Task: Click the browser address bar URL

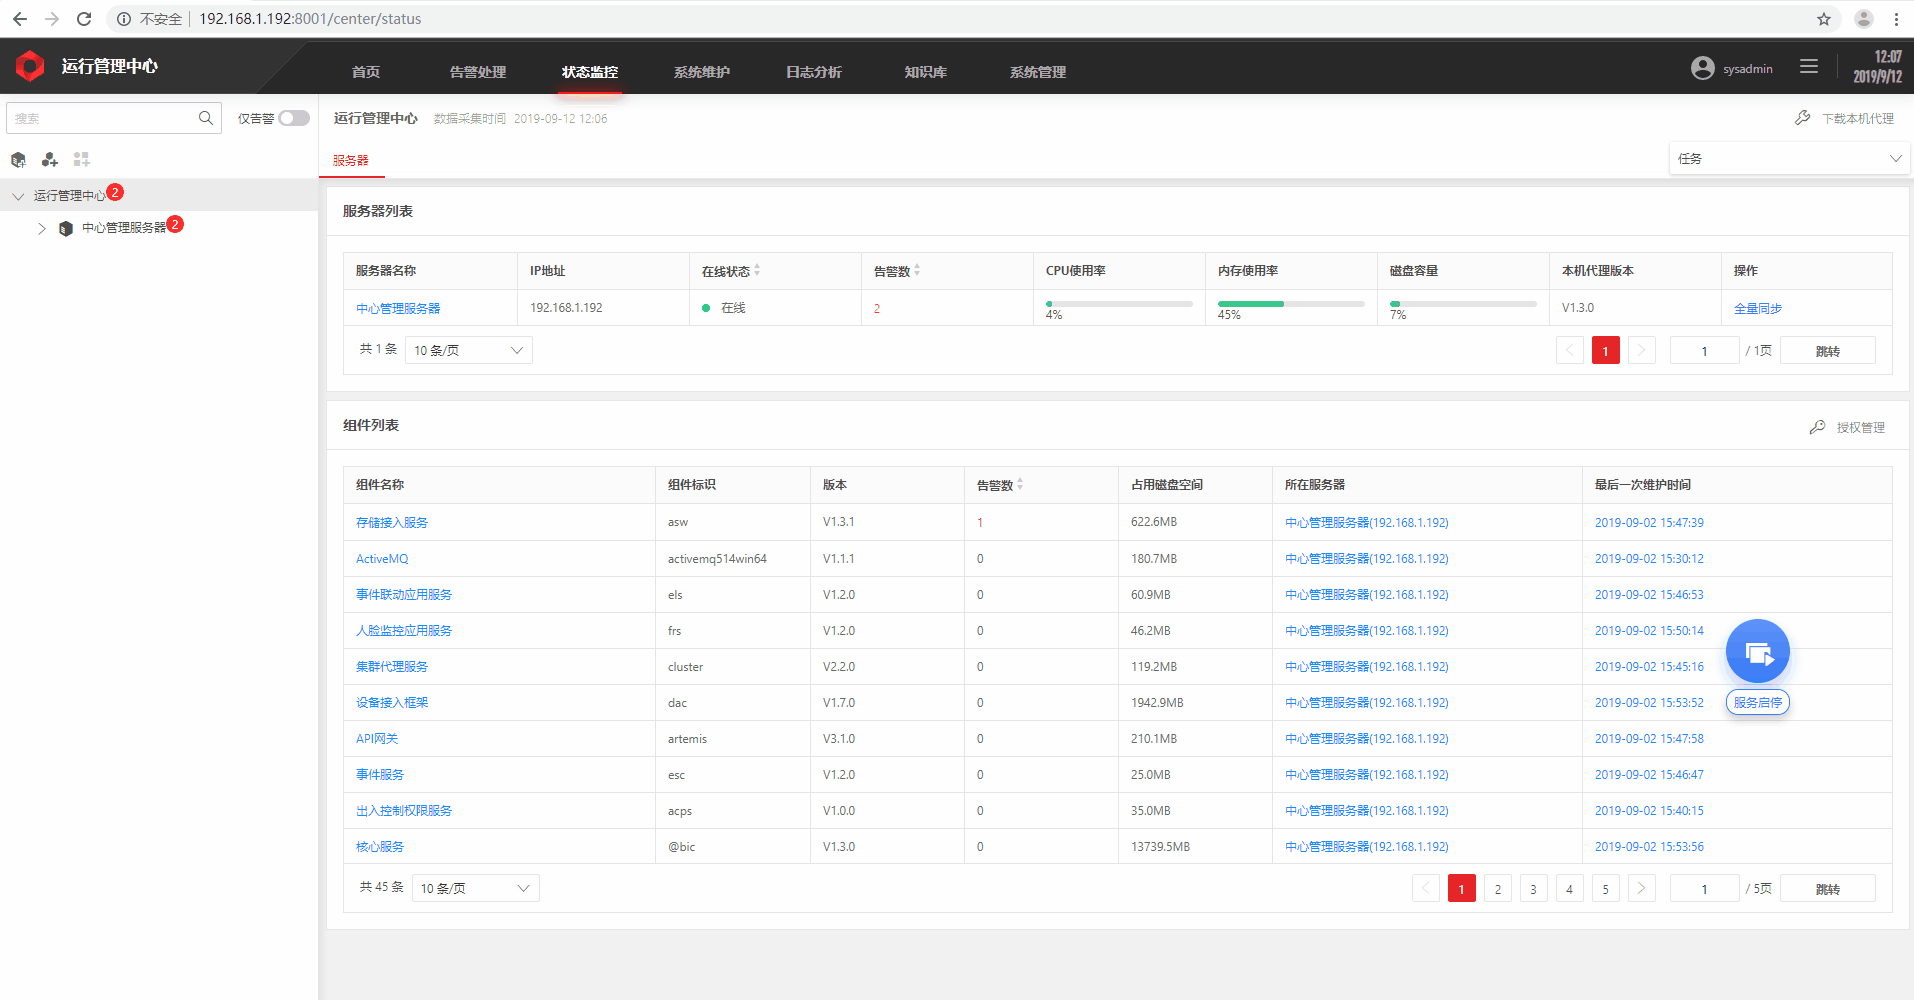Action: pyautogui.click(x=310, y=19)
